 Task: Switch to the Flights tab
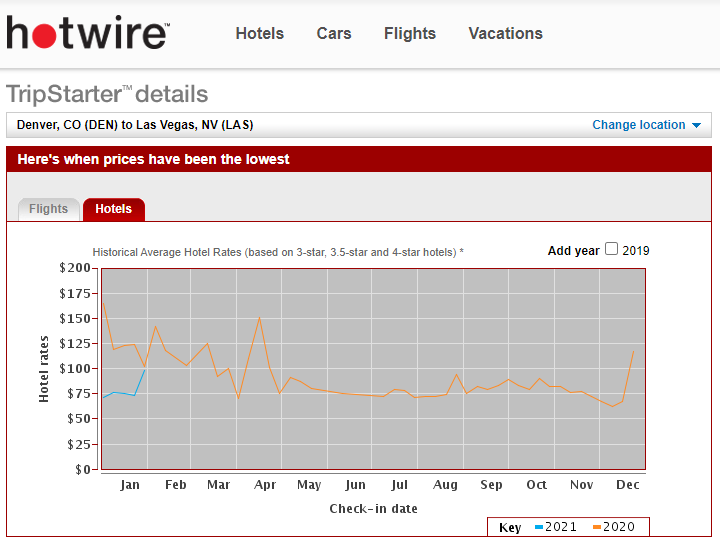point(49,209)
